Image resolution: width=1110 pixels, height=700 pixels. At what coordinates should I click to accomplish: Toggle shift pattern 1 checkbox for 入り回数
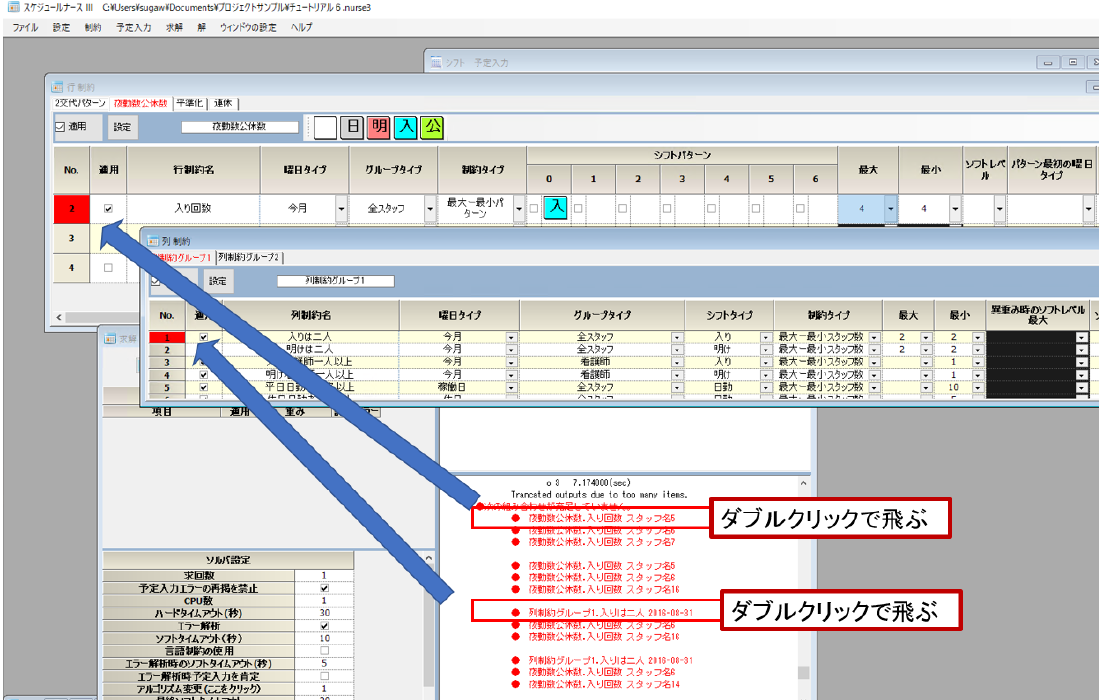578,209
